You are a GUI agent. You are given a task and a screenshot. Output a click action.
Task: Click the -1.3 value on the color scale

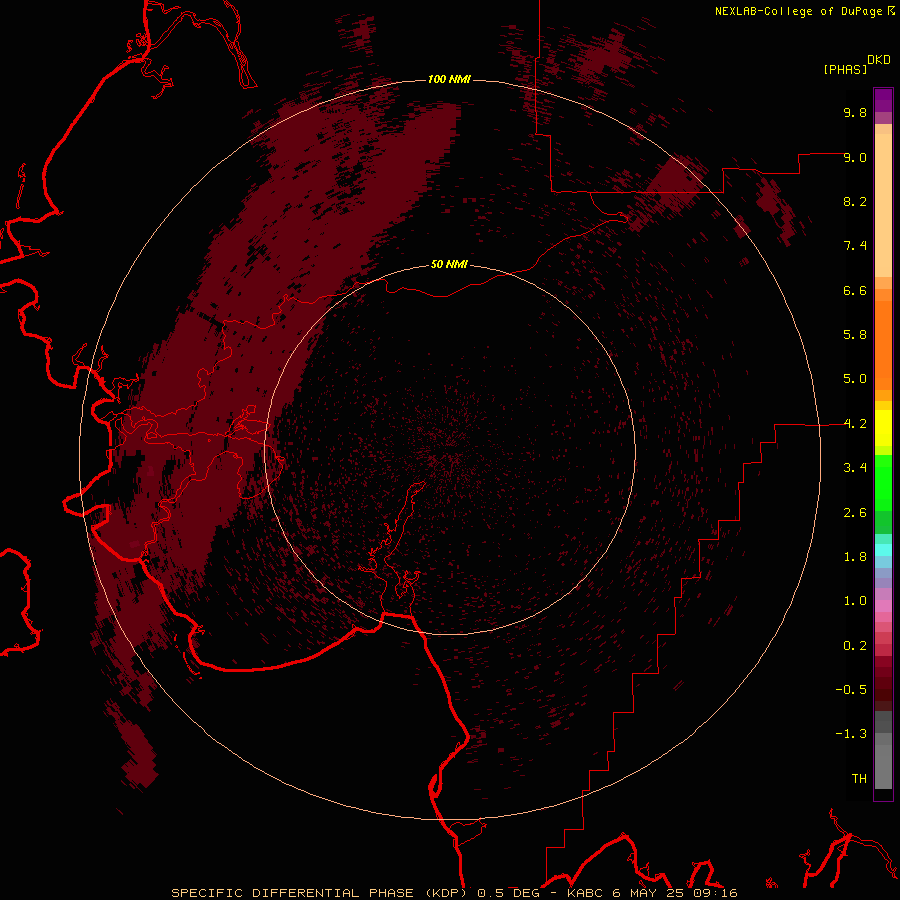[x=851, y=734]
